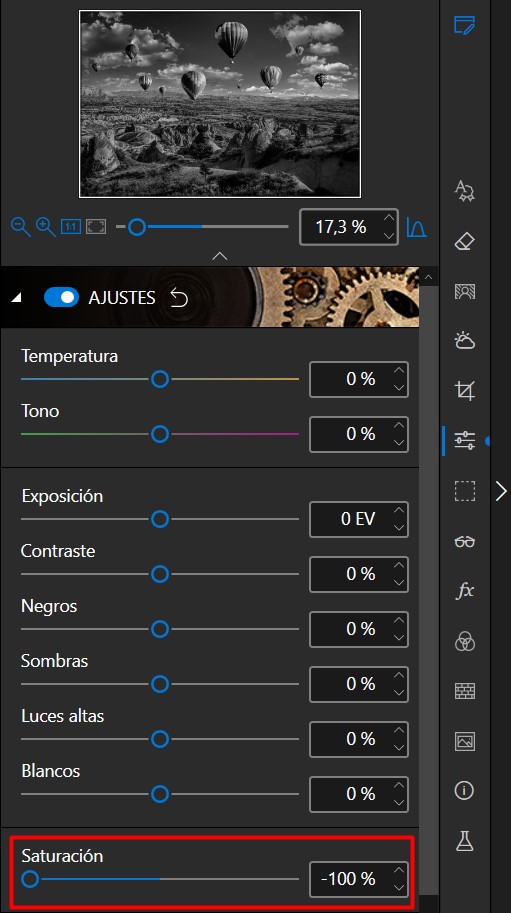Open the picture frame tool icon

[x=464, y=741]
